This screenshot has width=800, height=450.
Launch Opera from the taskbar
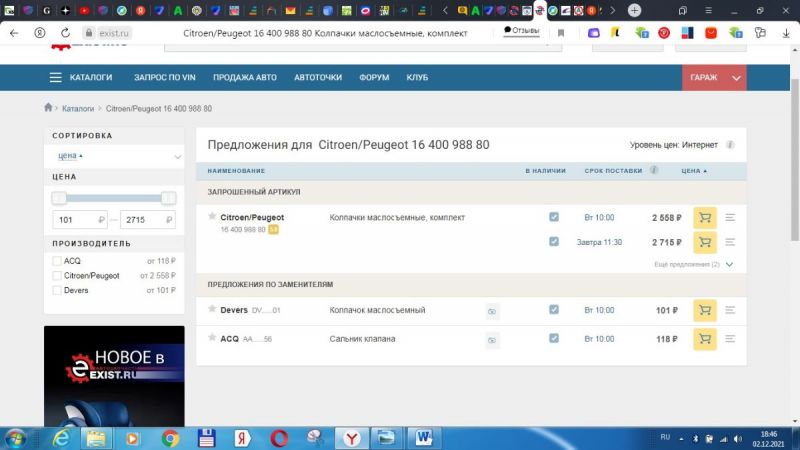(x=279, y=438)
